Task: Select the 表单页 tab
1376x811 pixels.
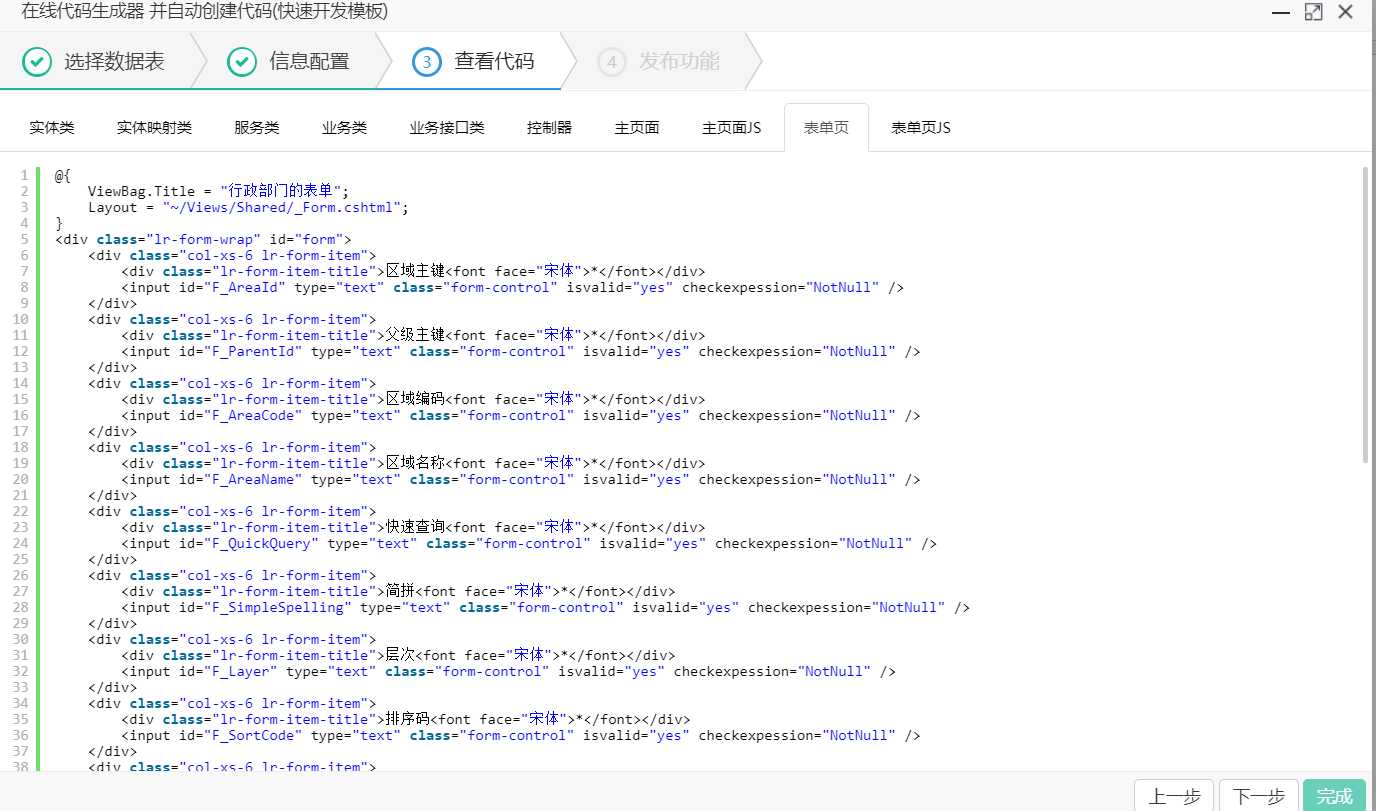Action: tap(827, 128)
